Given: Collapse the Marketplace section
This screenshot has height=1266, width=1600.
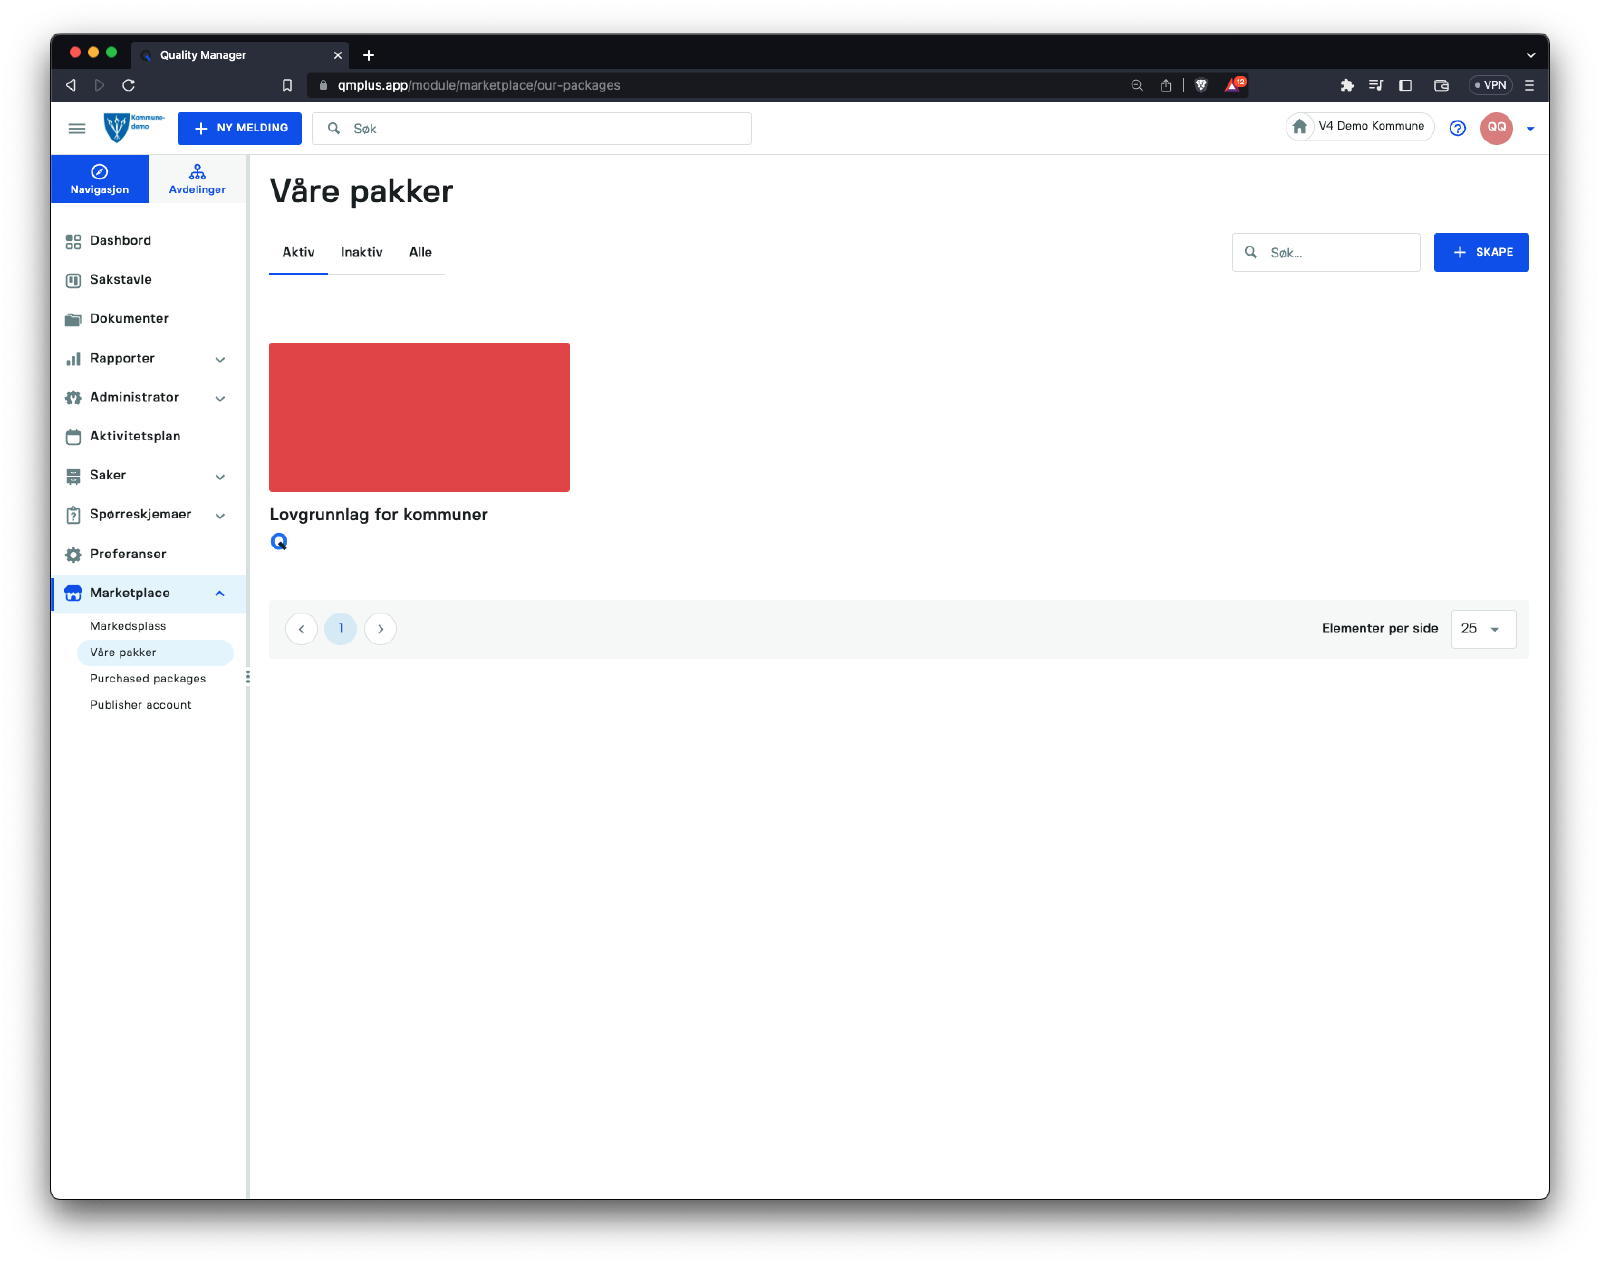Looking at the screenshot, I should point(220,593).
